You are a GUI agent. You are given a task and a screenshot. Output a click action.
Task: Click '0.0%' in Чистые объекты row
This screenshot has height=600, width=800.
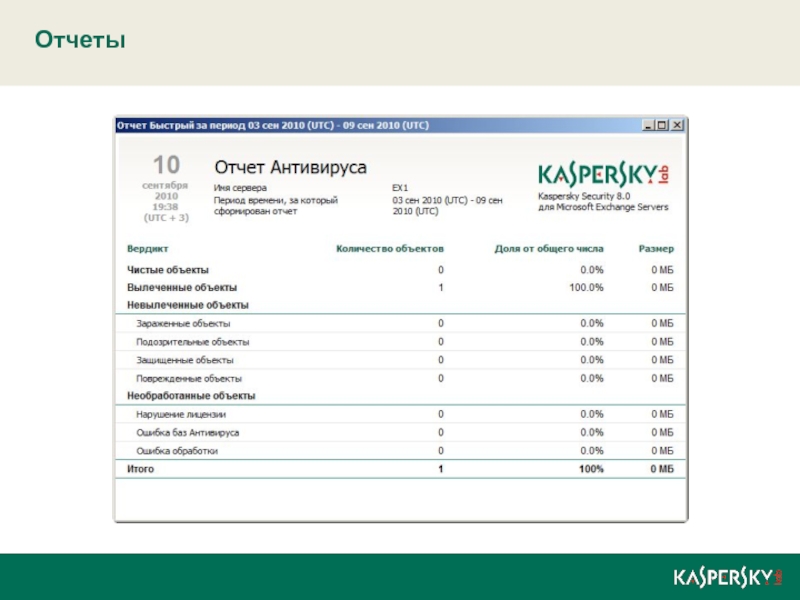(592, 270)
